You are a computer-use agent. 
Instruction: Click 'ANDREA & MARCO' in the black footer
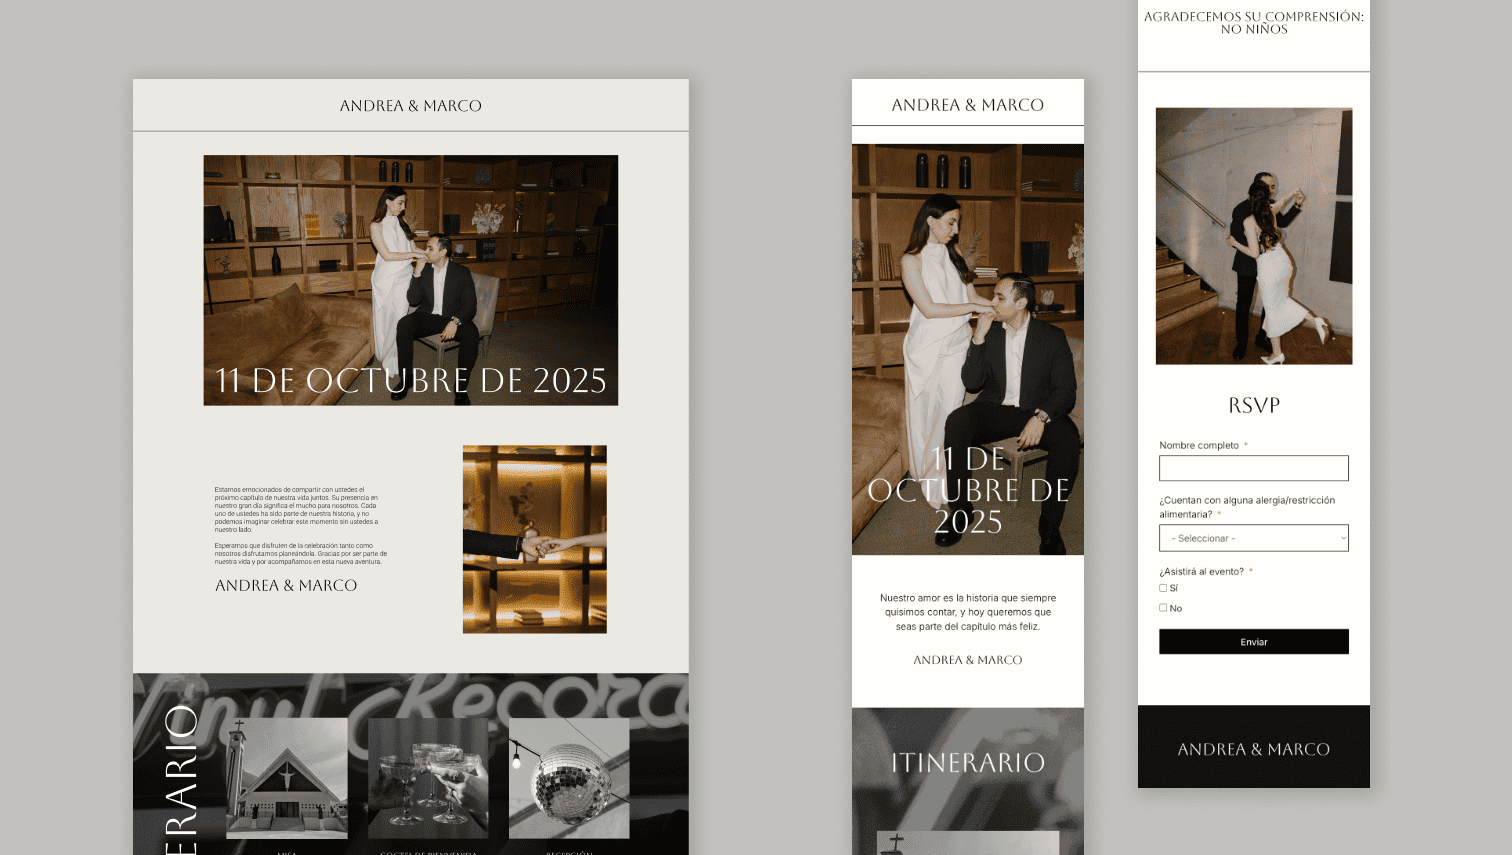coord(1253,749)
